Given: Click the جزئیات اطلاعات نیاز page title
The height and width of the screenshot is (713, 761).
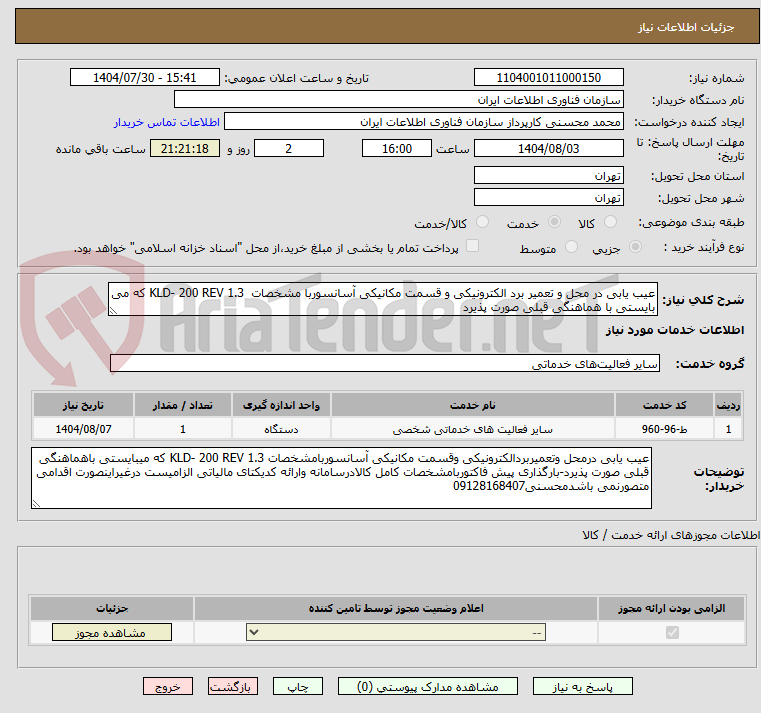Looking at the screenshot, I should click(x=685, y=27).
